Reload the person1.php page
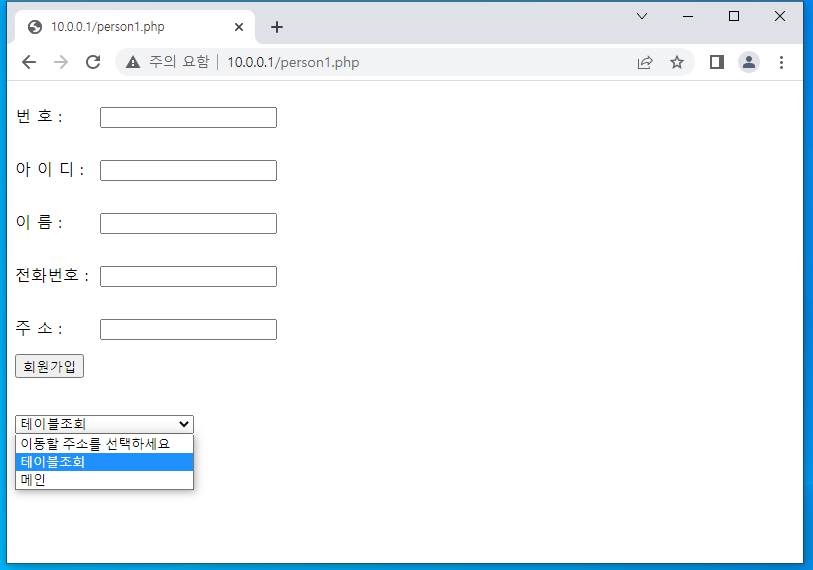813x570 pixels. point(93,62)
